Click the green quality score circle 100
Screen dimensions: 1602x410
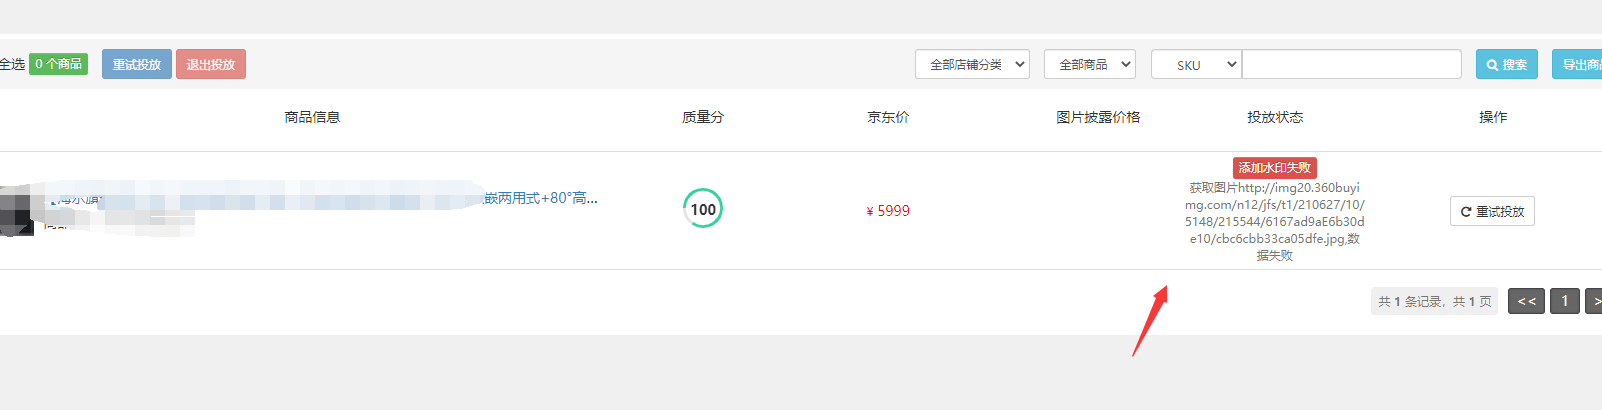[703, 209]
